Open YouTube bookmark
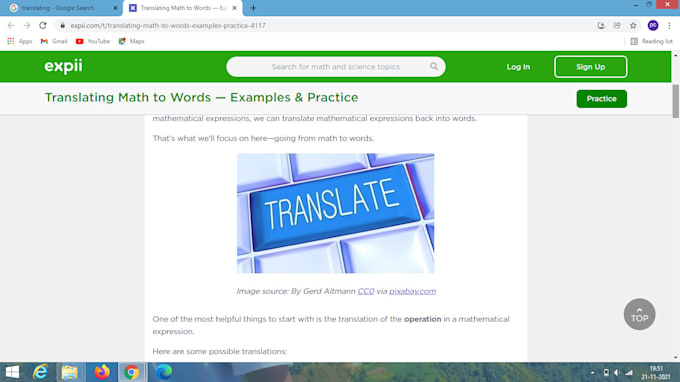The width and height of the screenshot is (680, 382). 92,41
